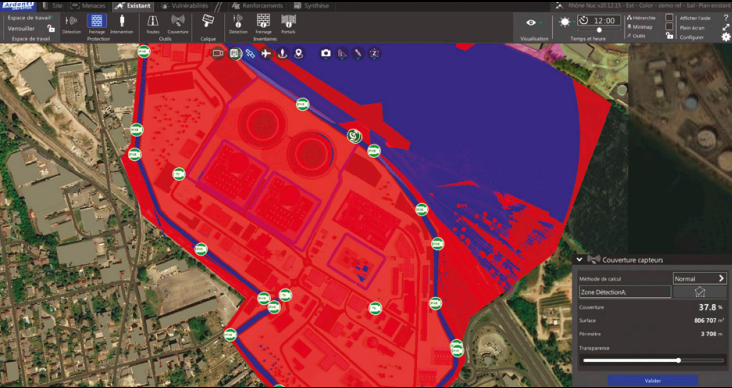Viewport: 732px width, 388px height.
Task: Click the polygon zone picker button
Action: pyautogui.click(x=700, y=292)
